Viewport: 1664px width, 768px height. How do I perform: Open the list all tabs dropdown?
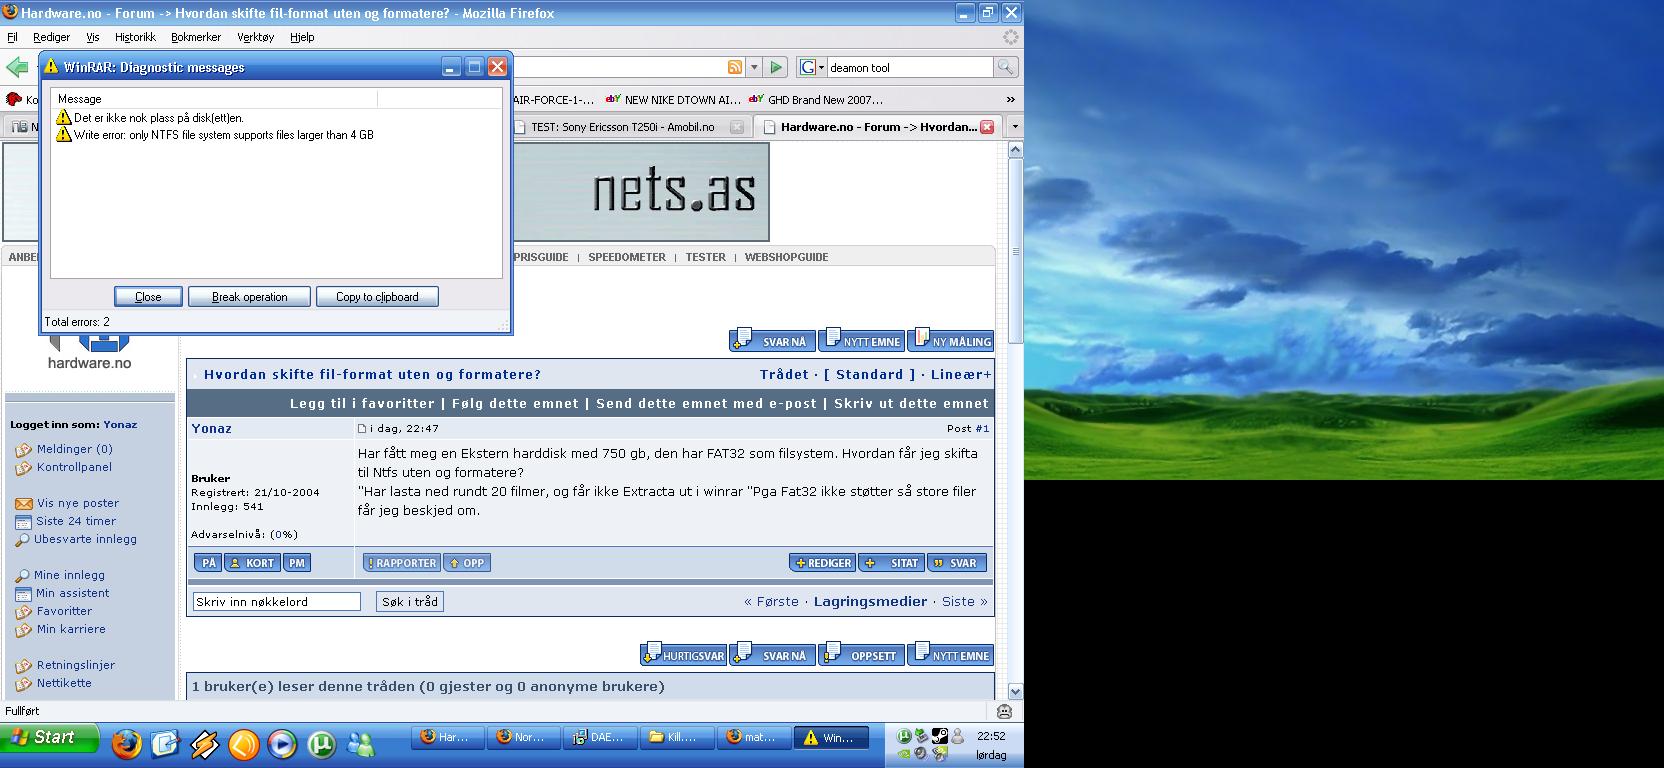pos(1014,127)
